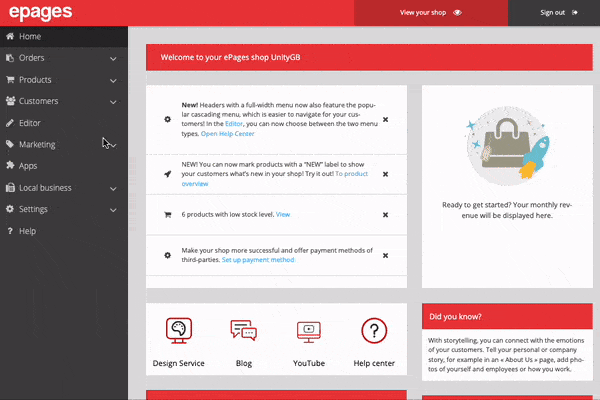The height and width of the screenshot is (400, 600).
Task: Open the Marketing menu item
Action: [64, 144]
